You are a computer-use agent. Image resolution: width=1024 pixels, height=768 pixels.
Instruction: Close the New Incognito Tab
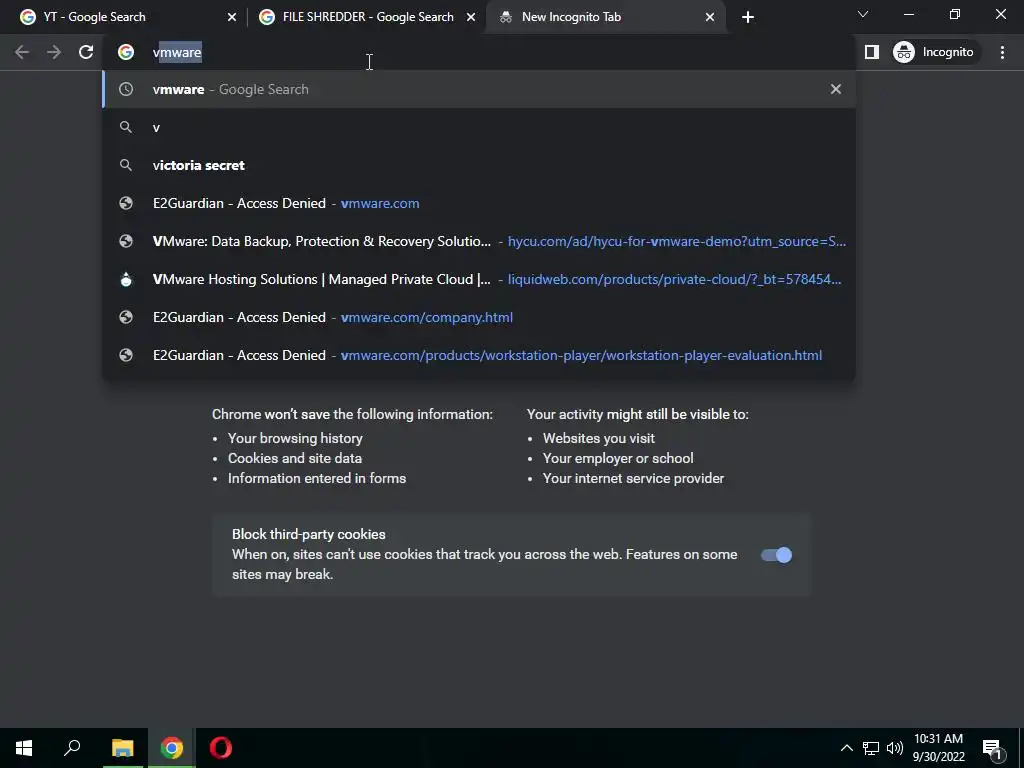point(710,18)
